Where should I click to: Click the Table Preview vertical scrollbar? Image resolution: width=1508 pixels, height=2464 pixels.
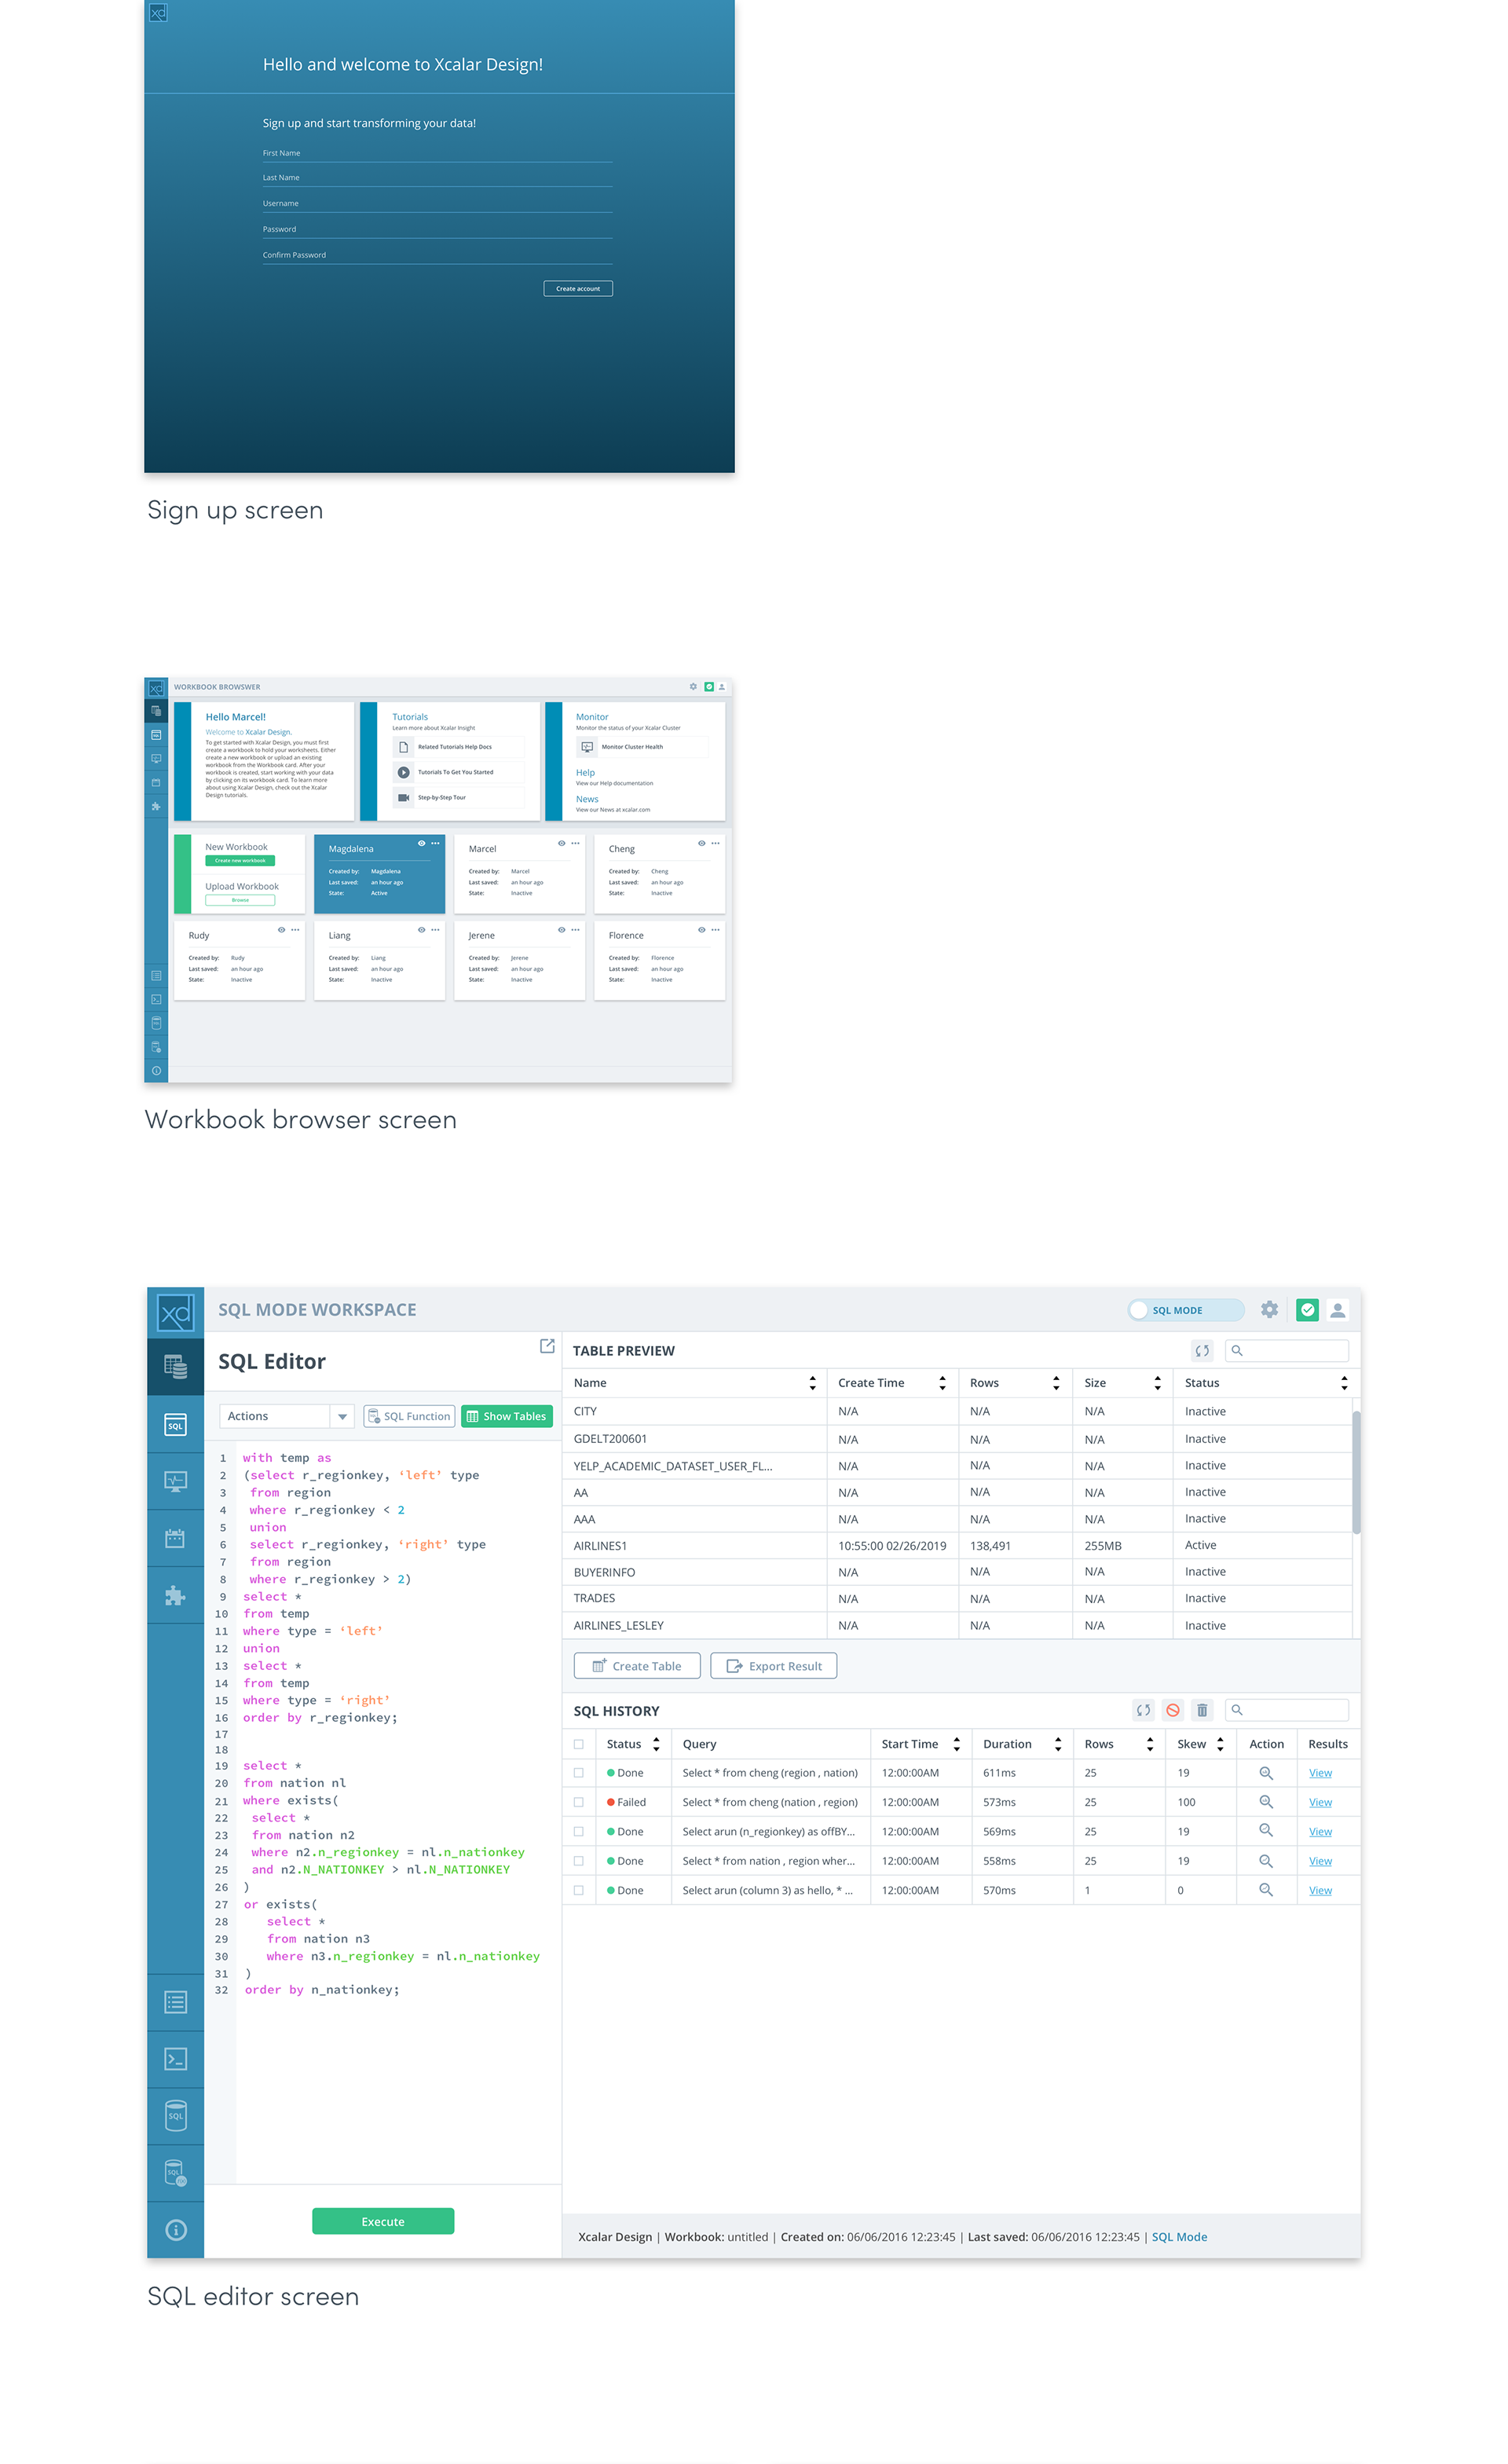point(1356,1472)
